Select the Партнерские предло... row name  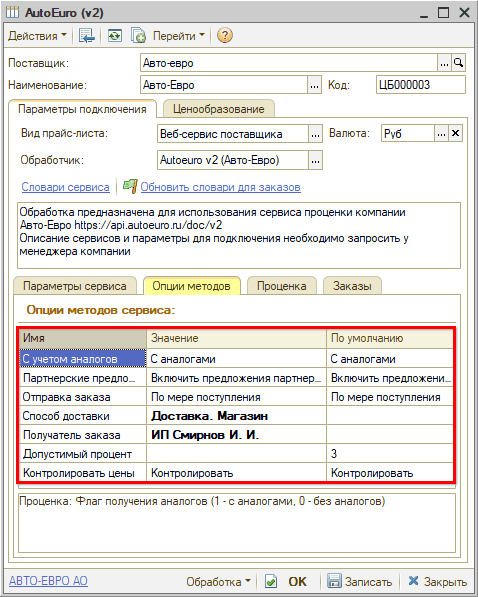click(x=83, y=378)
